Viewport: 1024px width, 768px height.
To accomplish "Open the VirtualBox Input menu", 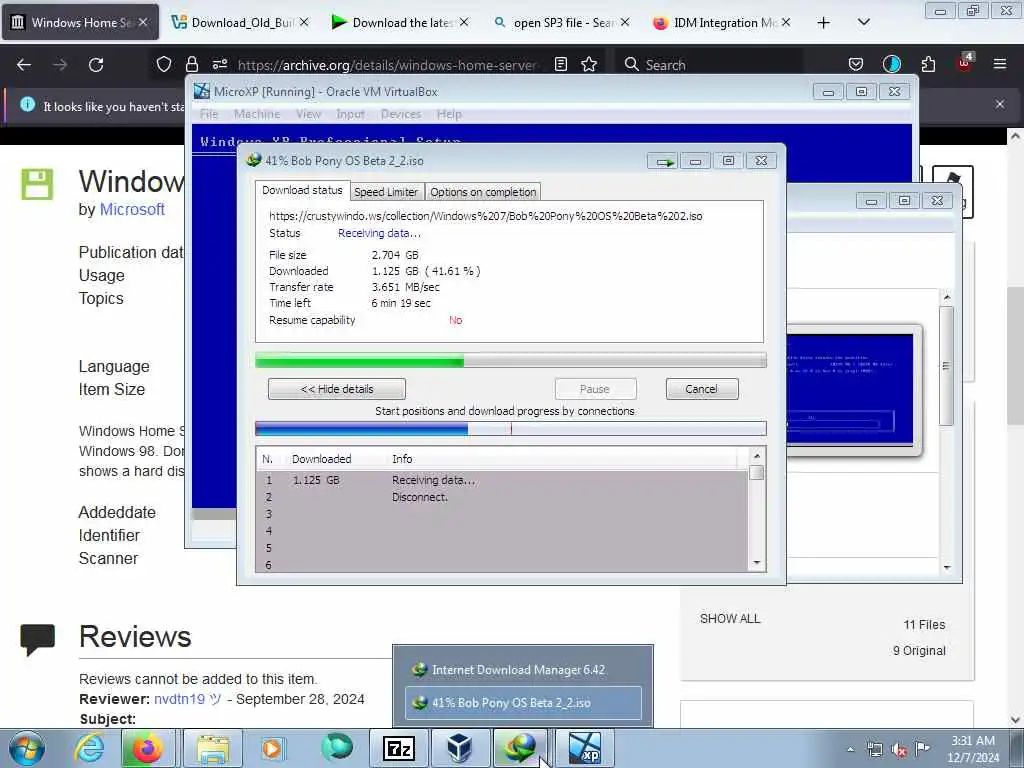I will (x=351, y=114).
